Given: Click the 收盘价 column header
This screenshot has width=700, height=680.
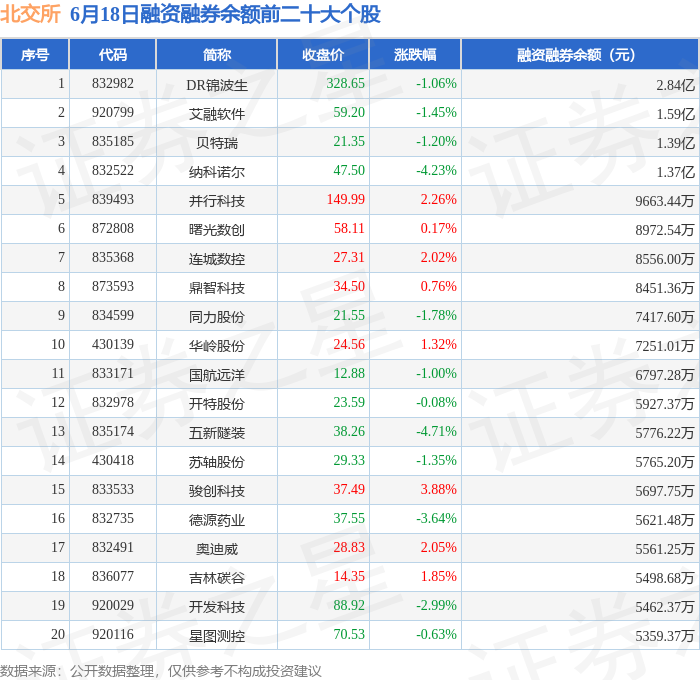Looking at the screenshot, I should tap(323, 54).
